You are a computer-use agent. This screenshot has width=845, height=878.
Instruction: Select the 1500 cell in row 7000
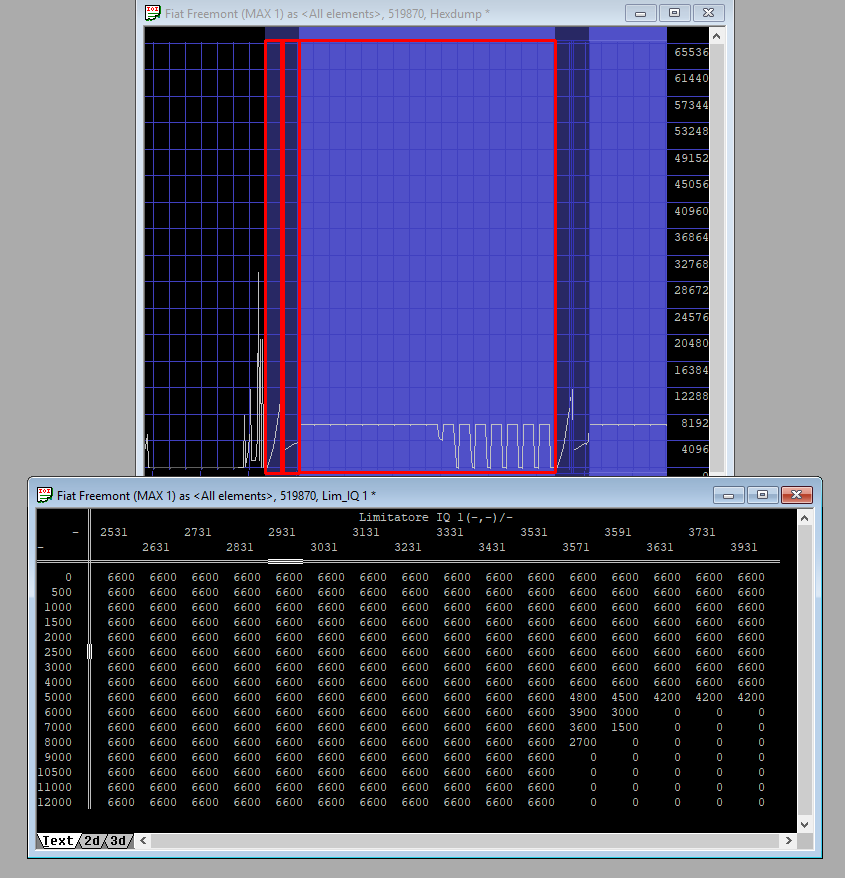pos(624,727)
